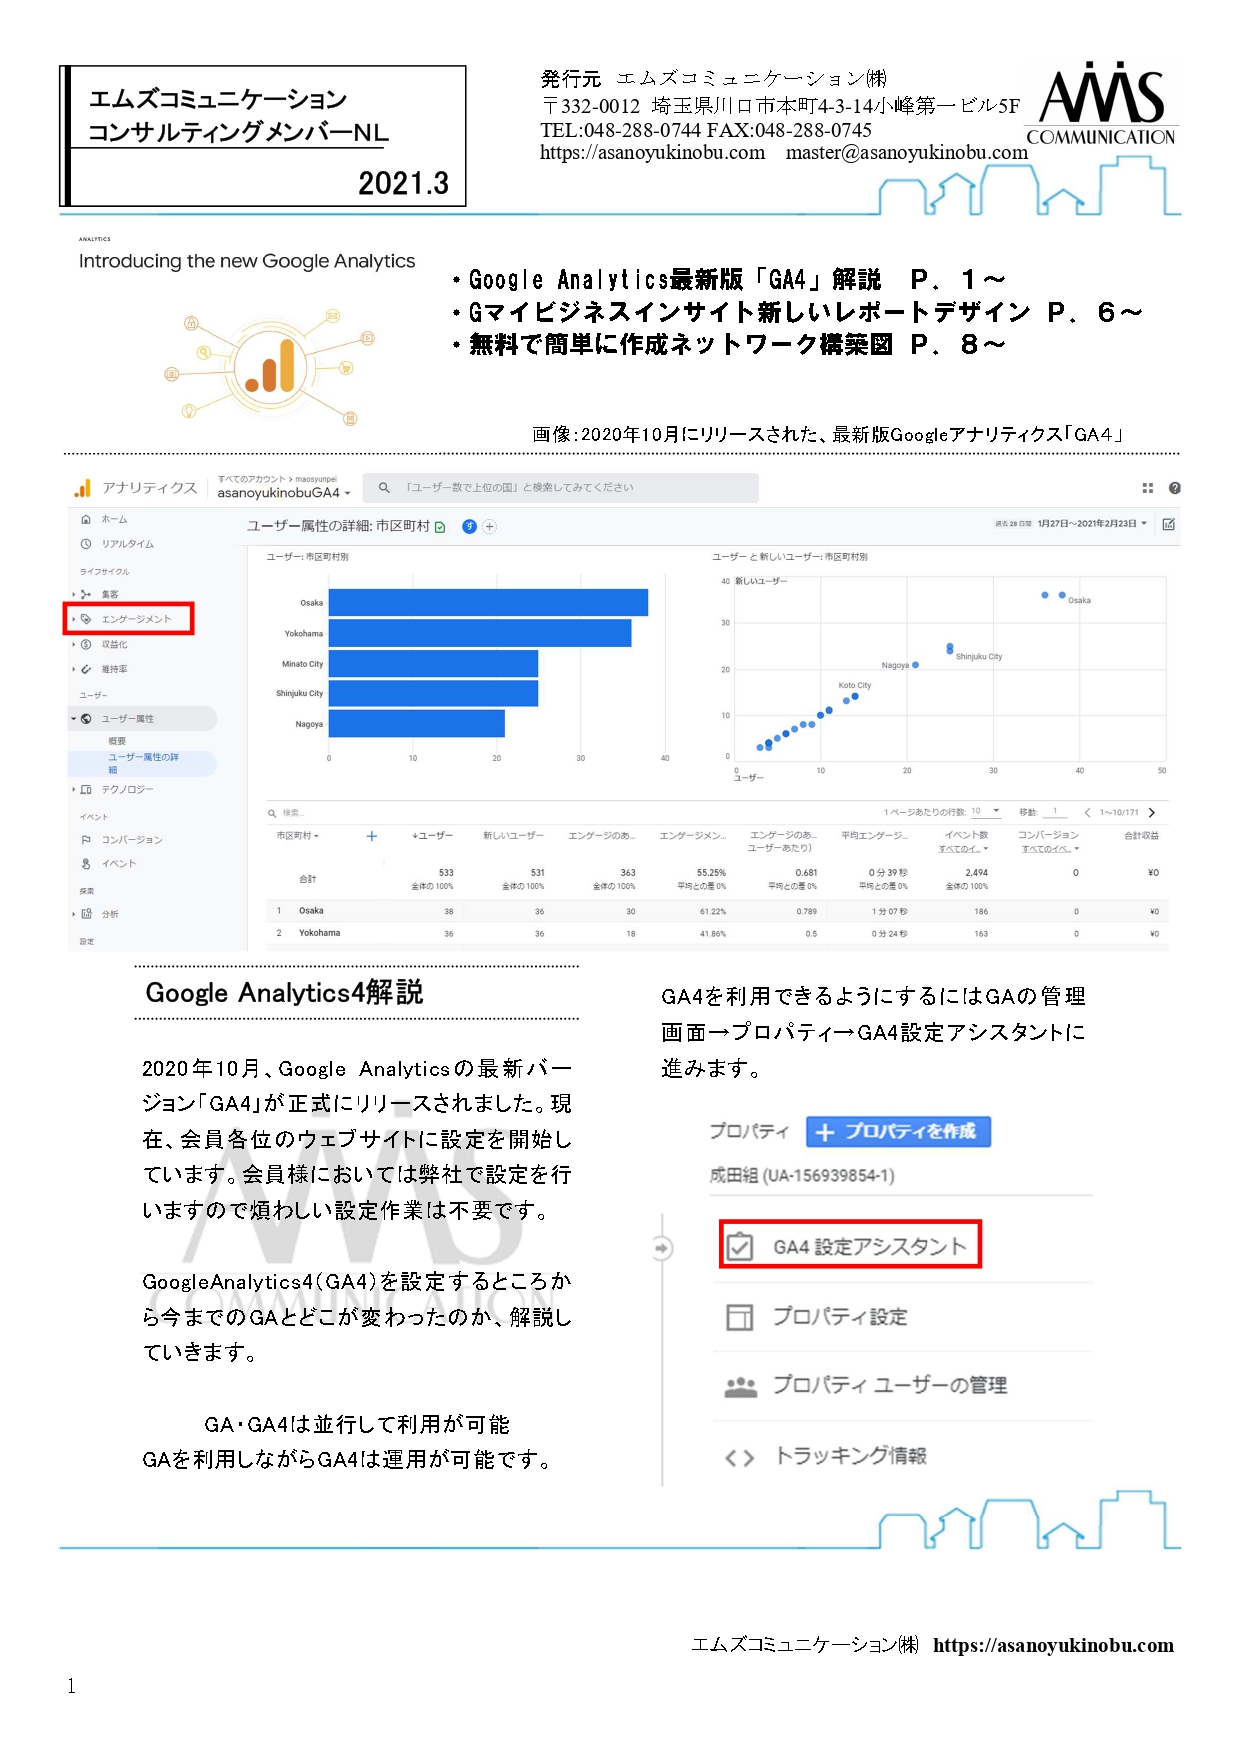Expand the 分析 sidebar section arrow
This screenshot has height=1755, width=1240.
pos(74,914)
